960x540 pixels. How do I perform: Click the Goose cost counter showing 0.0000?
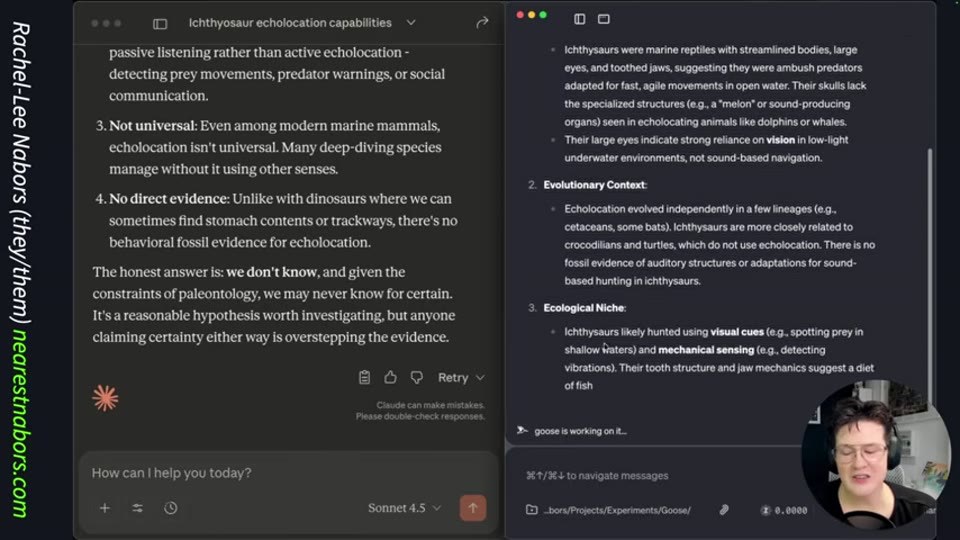click(784, 510)
